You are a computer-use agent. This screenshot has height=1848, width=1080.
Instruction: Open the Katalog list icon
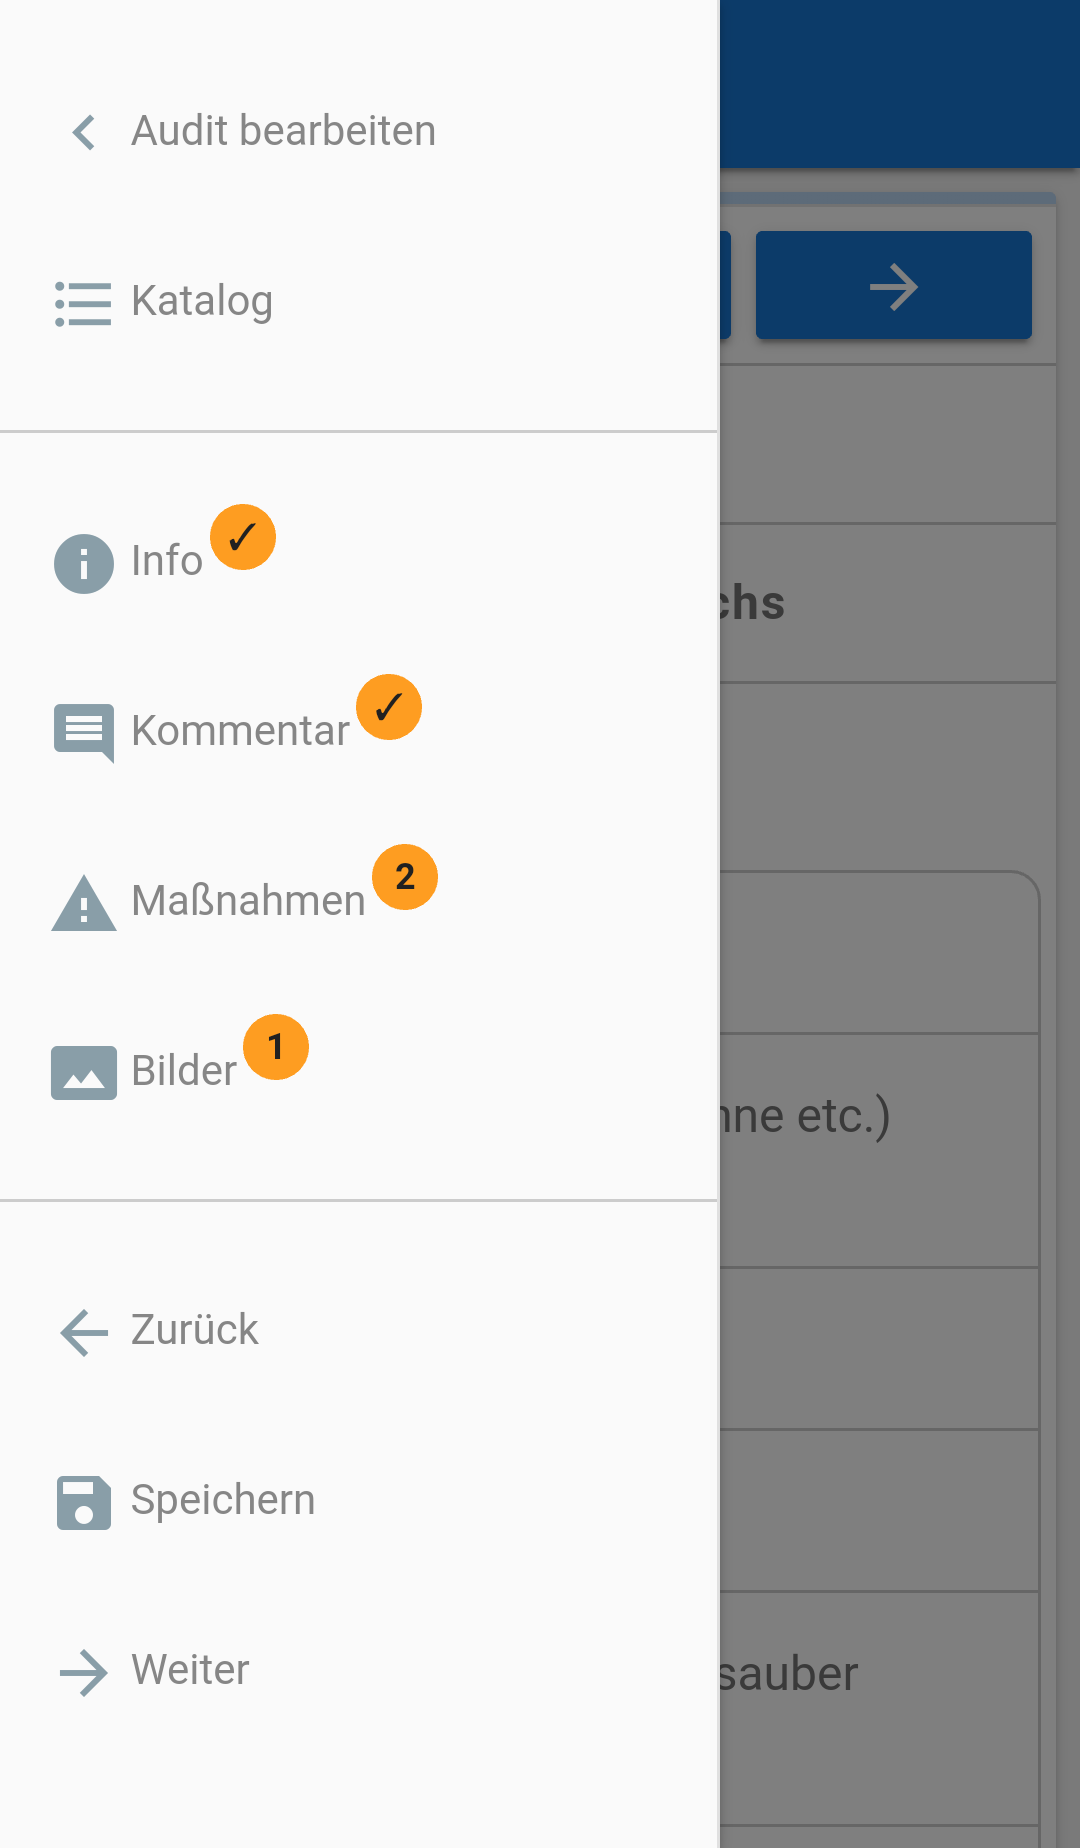click(x=83, y=303)
